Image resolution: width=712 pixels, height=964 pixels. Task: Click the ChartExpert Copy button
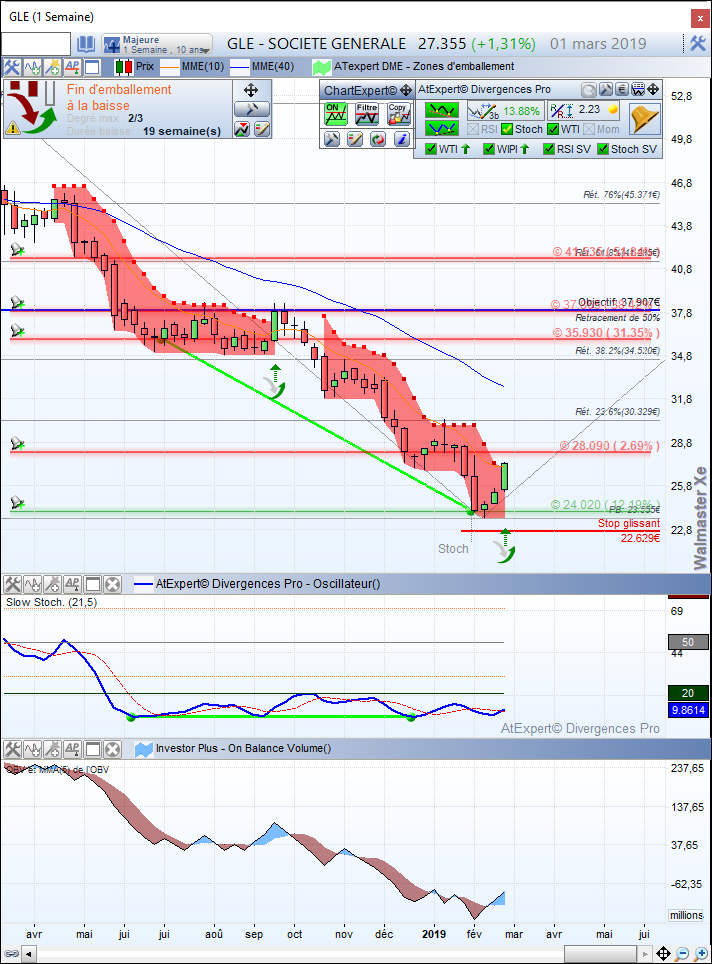pos(398,114)
